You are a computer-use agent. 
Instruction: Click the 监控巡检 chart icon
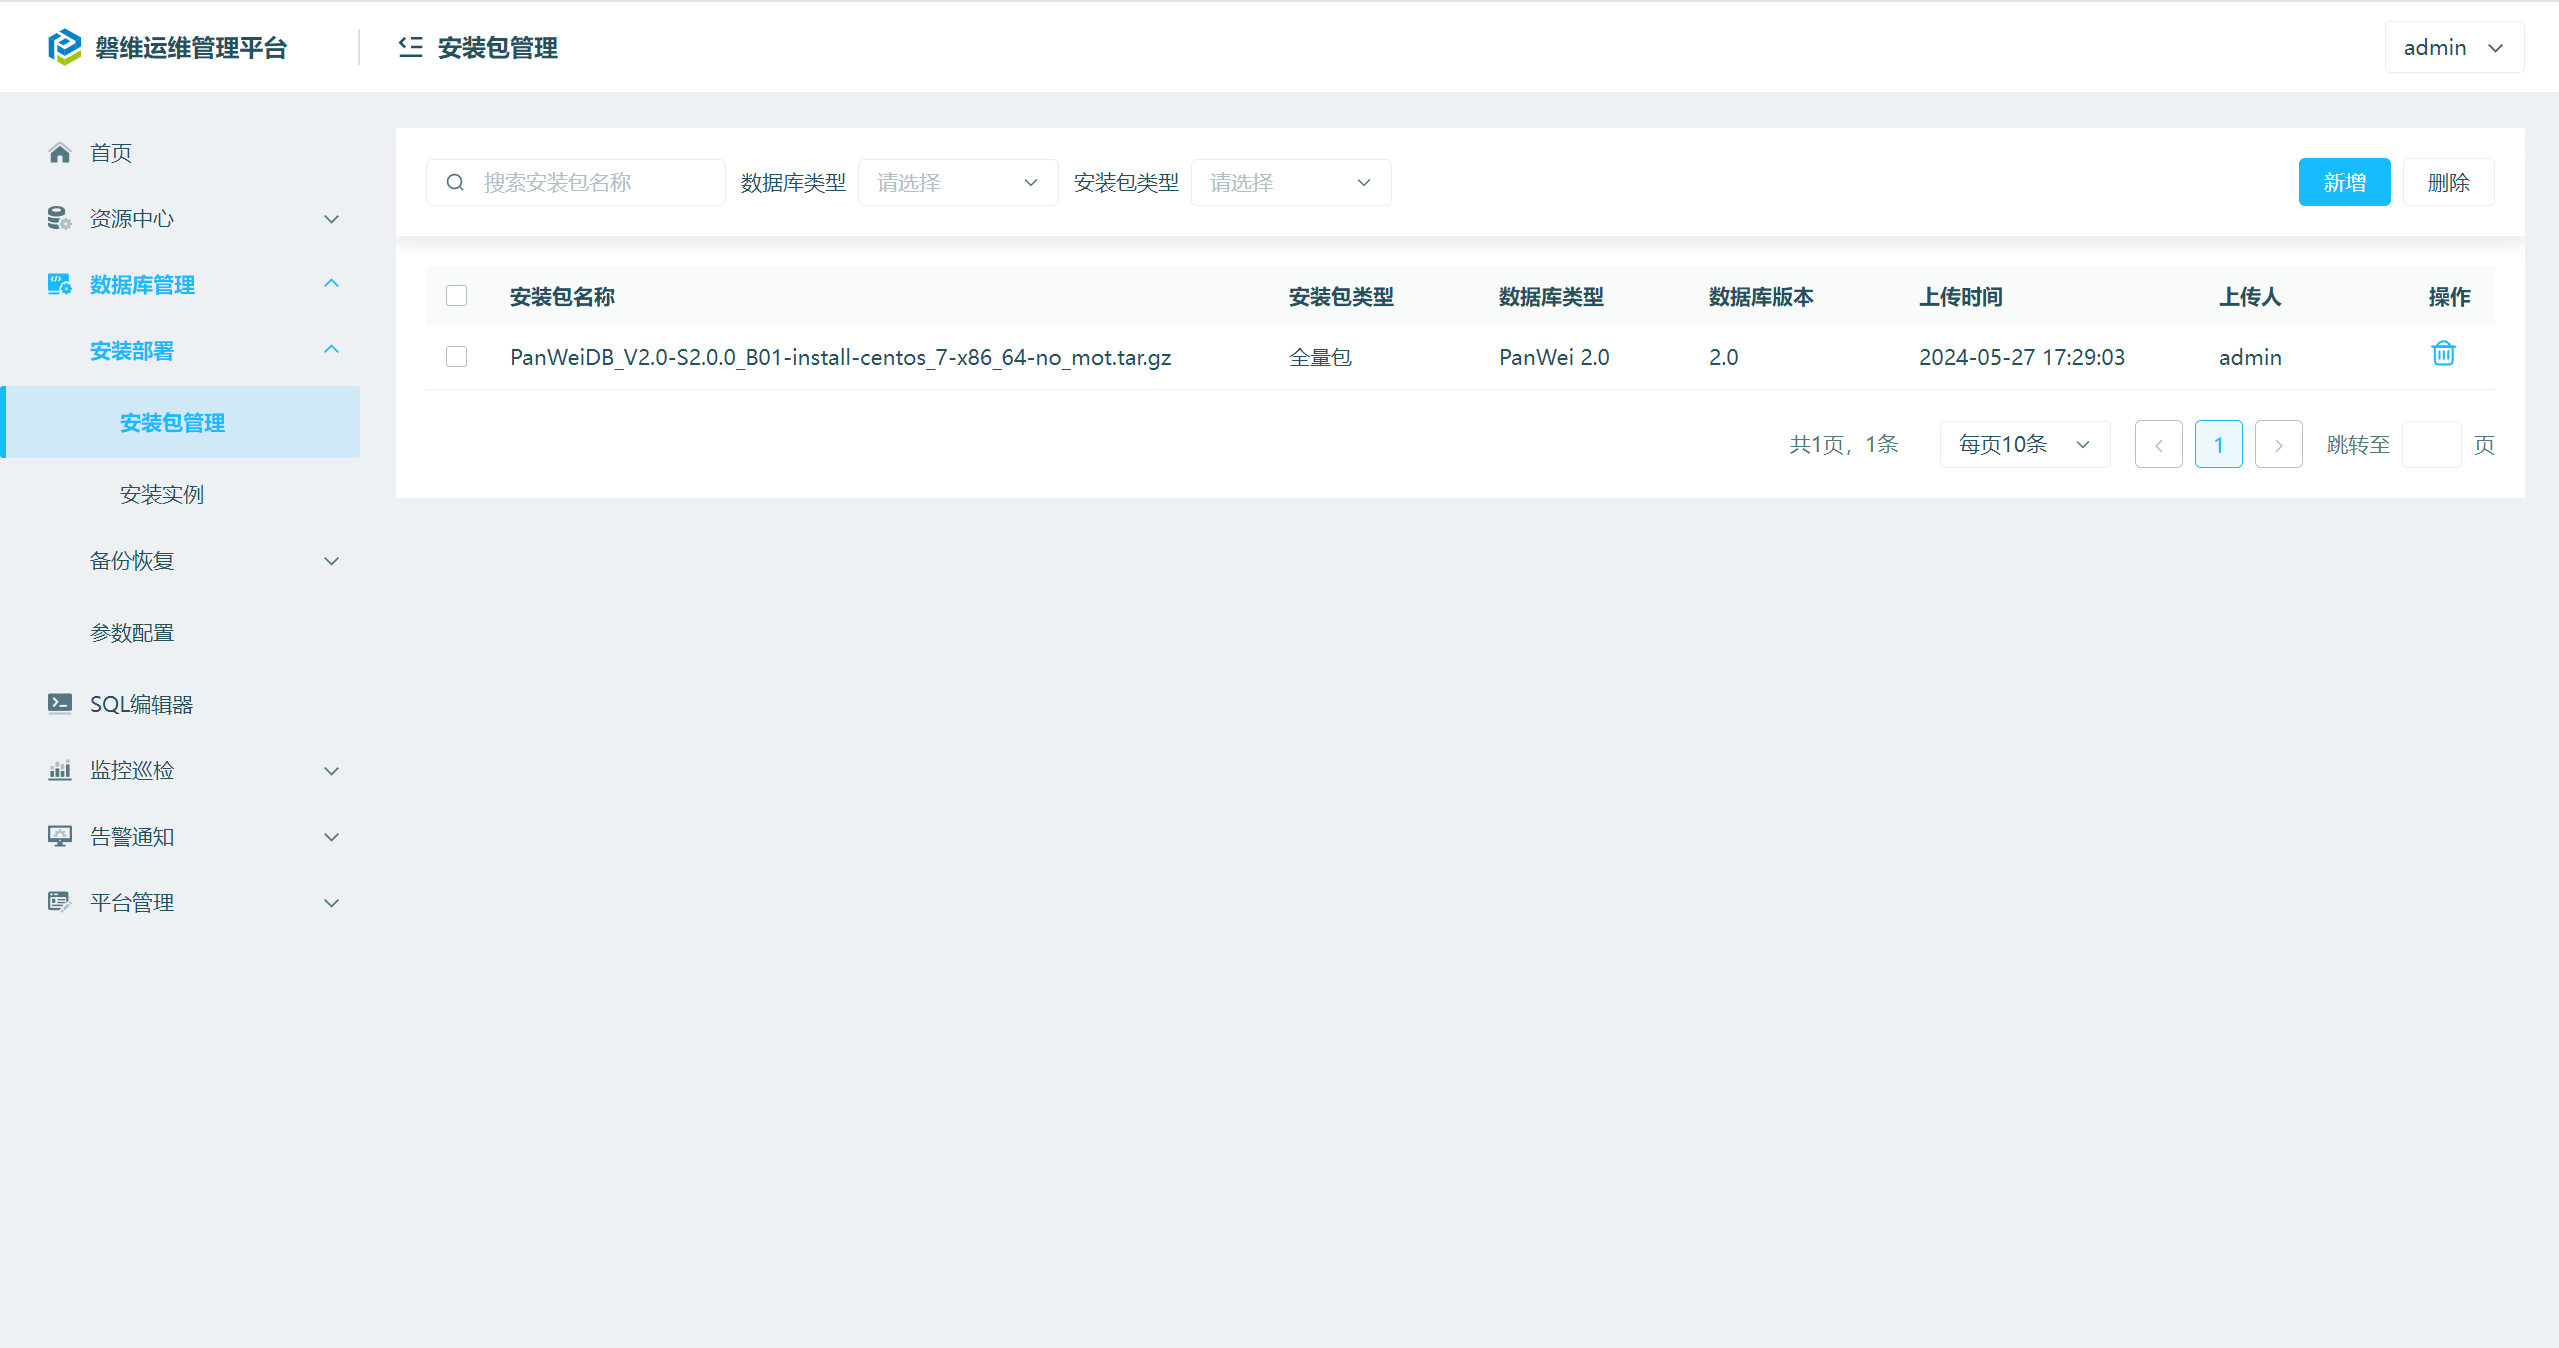click(x=59, y=770)
